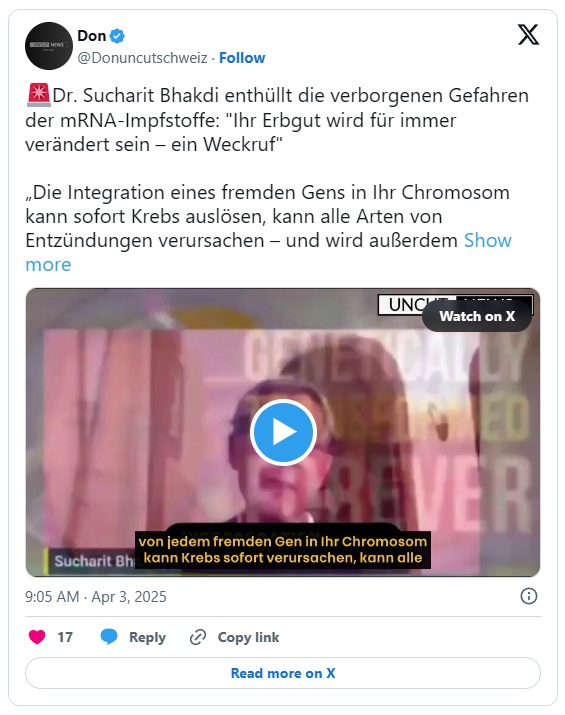The height and width of the screenshot is (715, 565).
Task: Click the blue verified badge
Action: pos(117,36)
